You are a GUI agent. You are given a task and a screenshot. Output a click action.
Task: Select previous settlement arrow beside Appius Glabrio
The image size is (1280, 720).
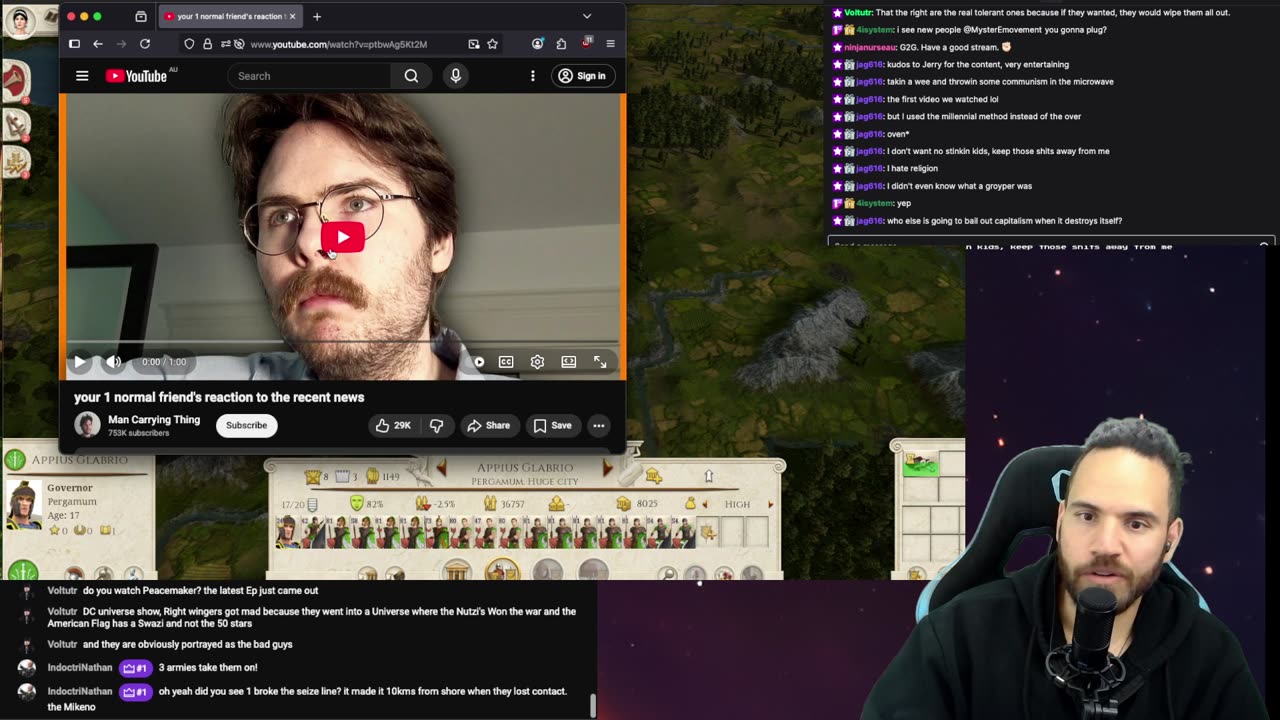point(441,468)
